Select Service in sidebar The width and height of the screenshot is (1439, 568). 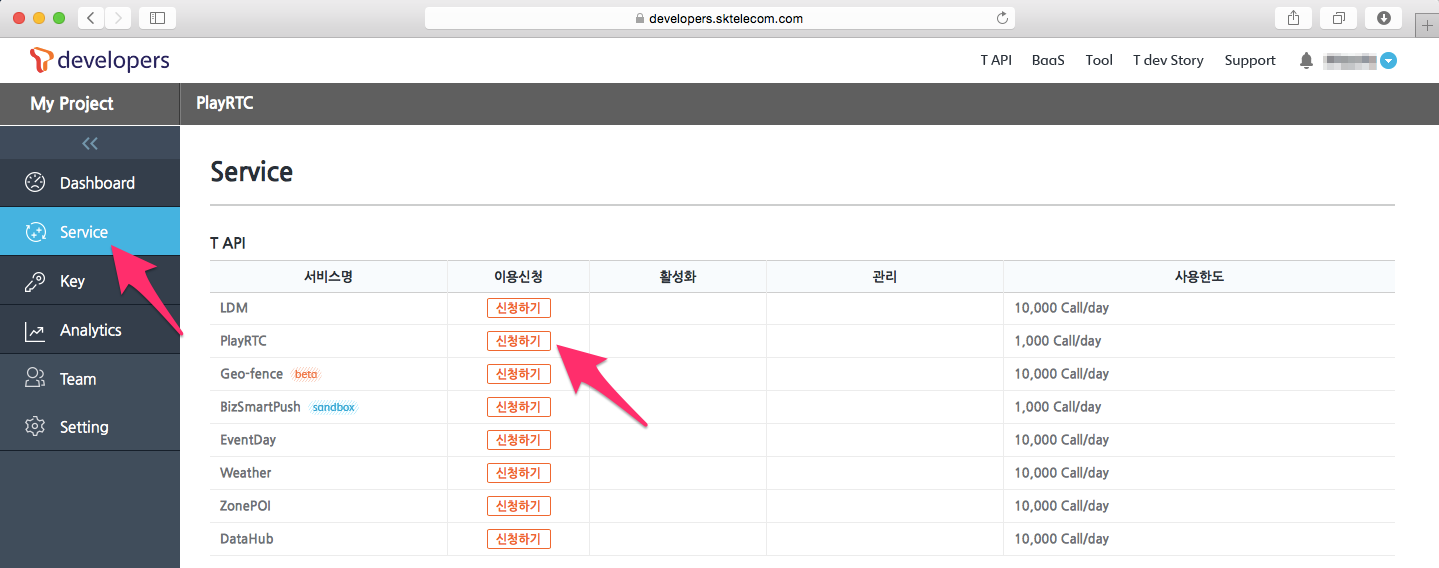(x=90, y=232)
